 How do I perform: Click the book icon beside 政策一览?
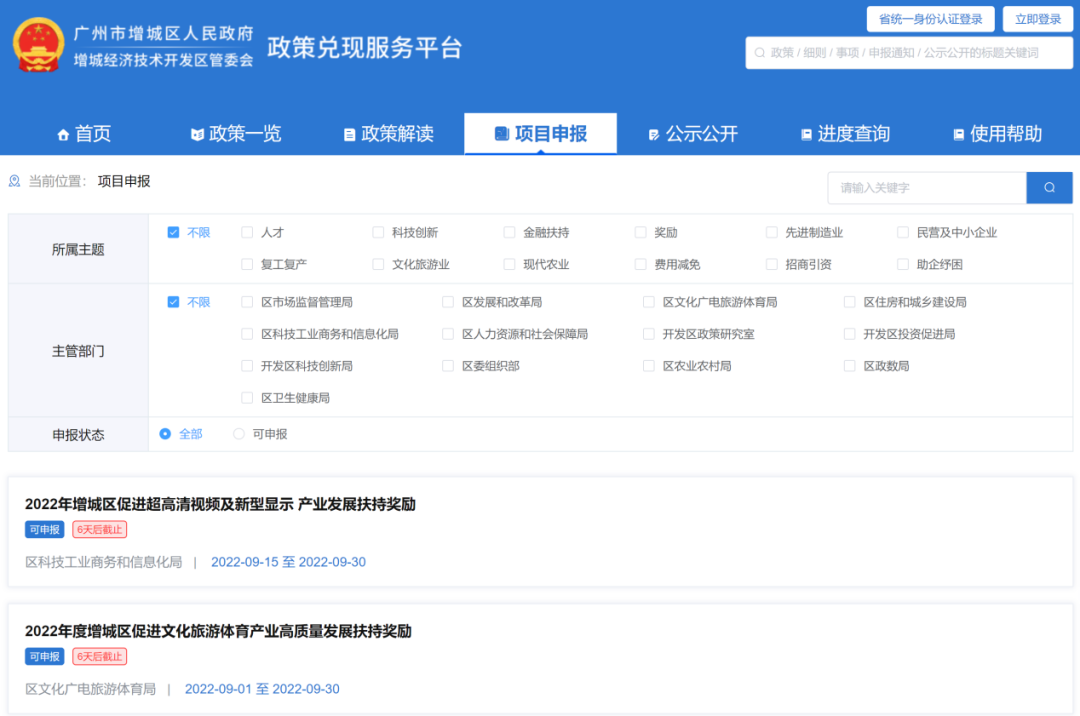197,135
